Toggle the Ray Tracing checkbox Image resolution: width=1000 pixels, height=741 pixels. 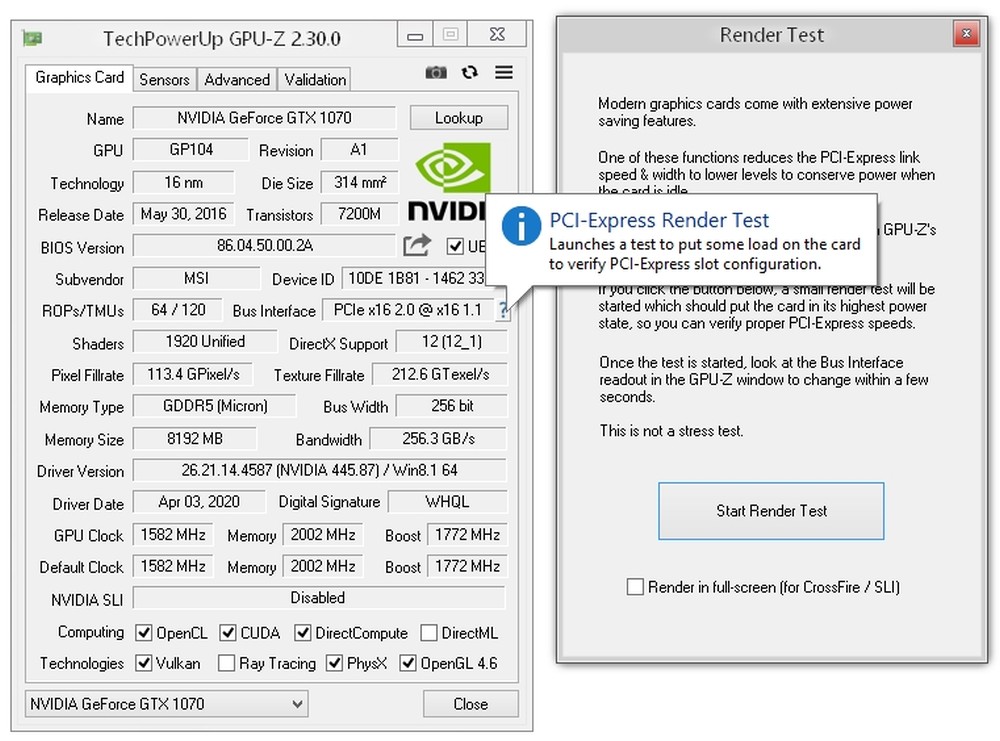pos(227,663)
